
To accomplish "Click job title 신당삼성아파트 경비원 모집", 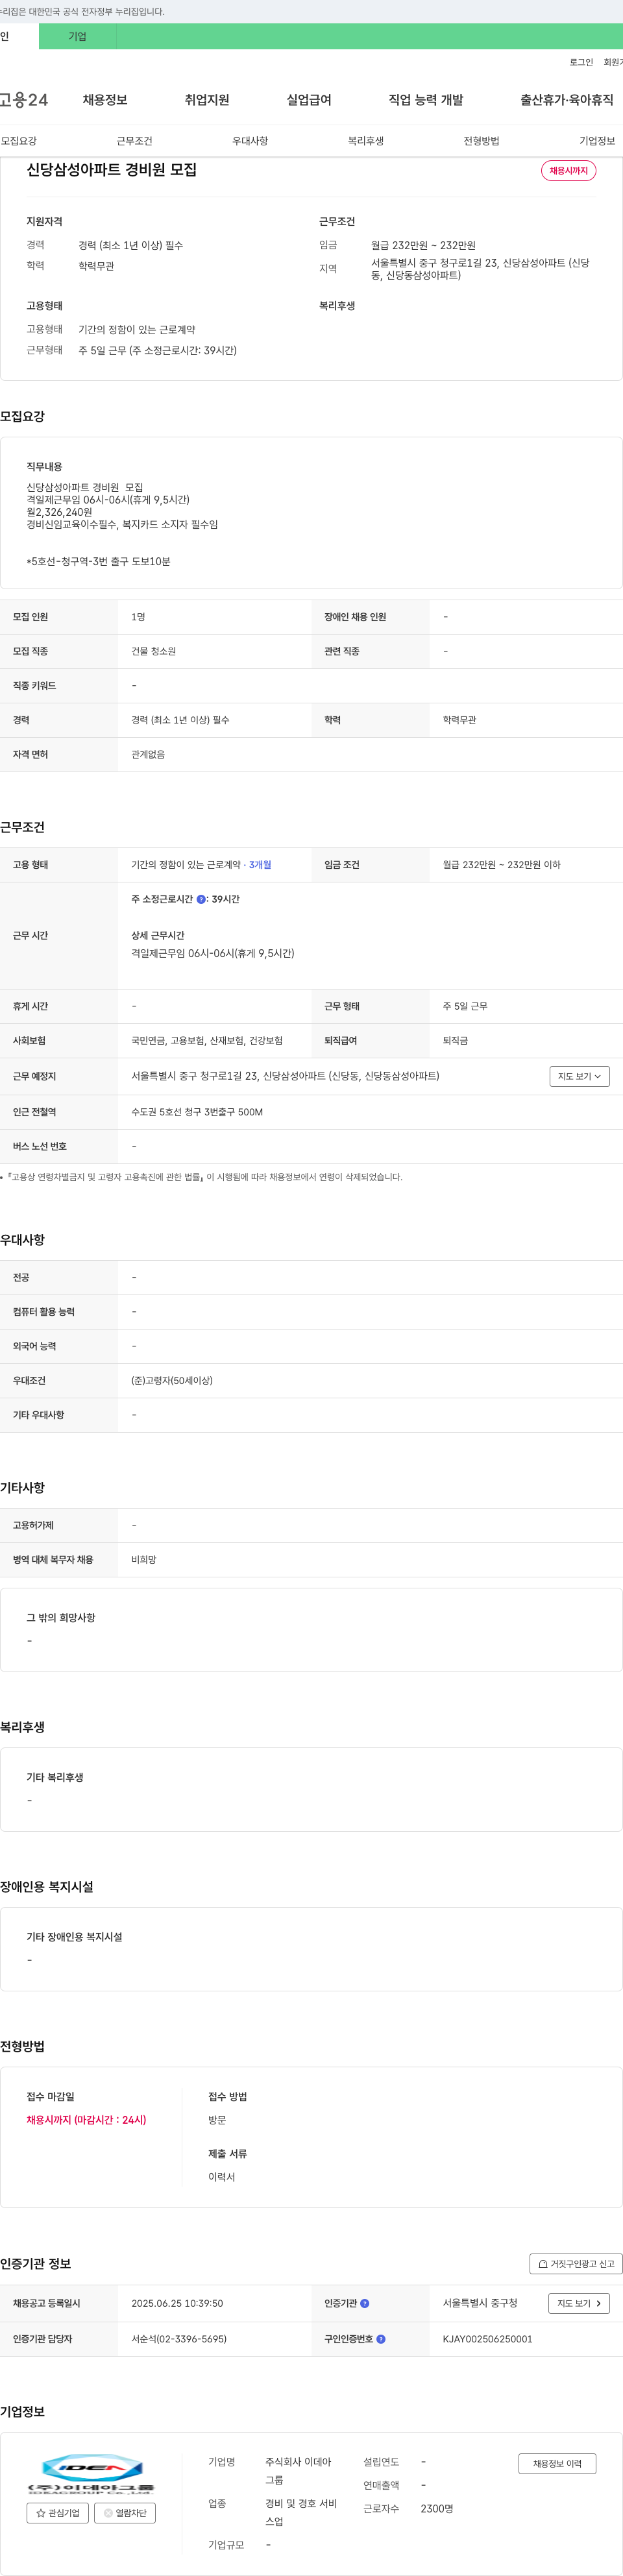I will click(111, 170).
